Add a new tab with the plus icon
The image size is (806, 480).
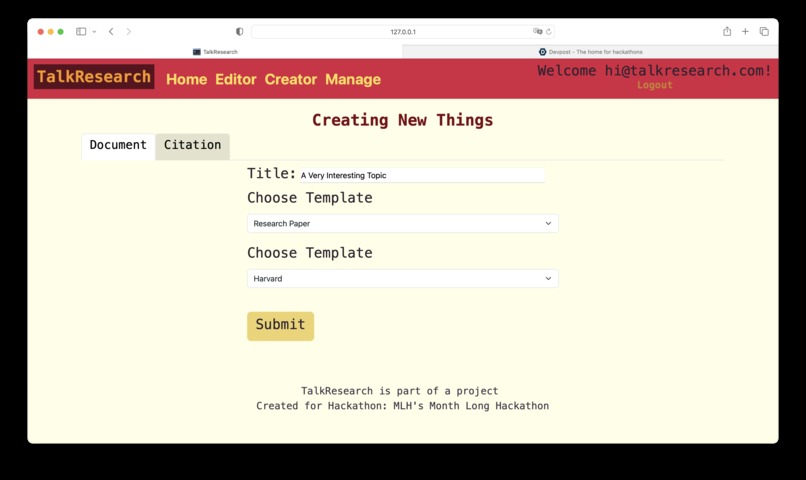[745, 31]
